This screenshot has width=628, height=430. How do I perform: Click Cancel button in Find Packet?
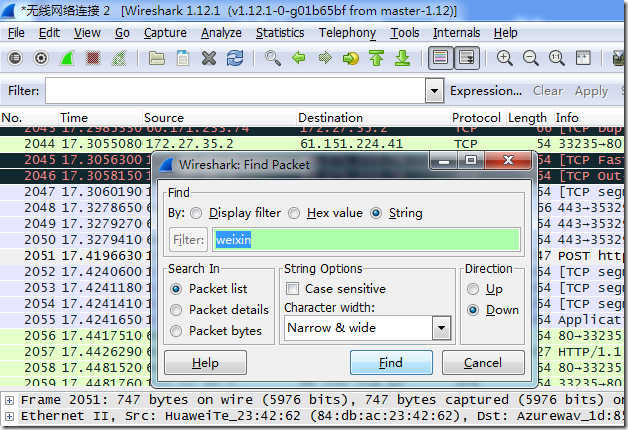pyautogui.click(x=483, y=363)
